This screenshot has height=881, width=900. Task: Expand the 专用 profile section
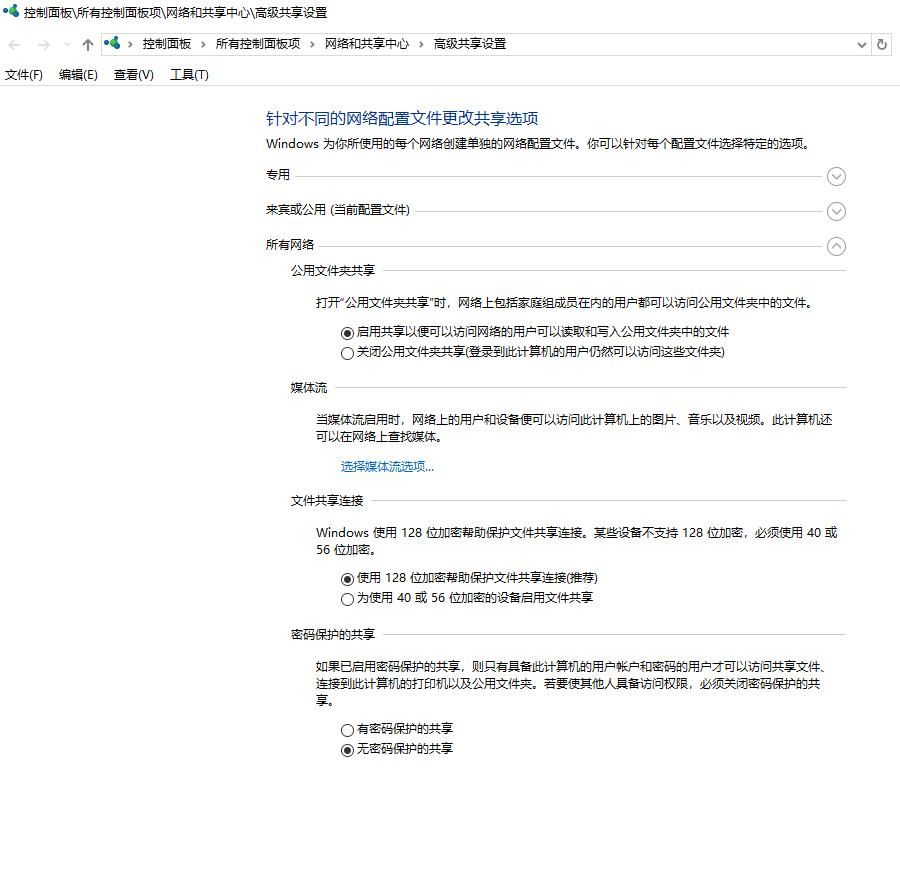tap(836, 176)
